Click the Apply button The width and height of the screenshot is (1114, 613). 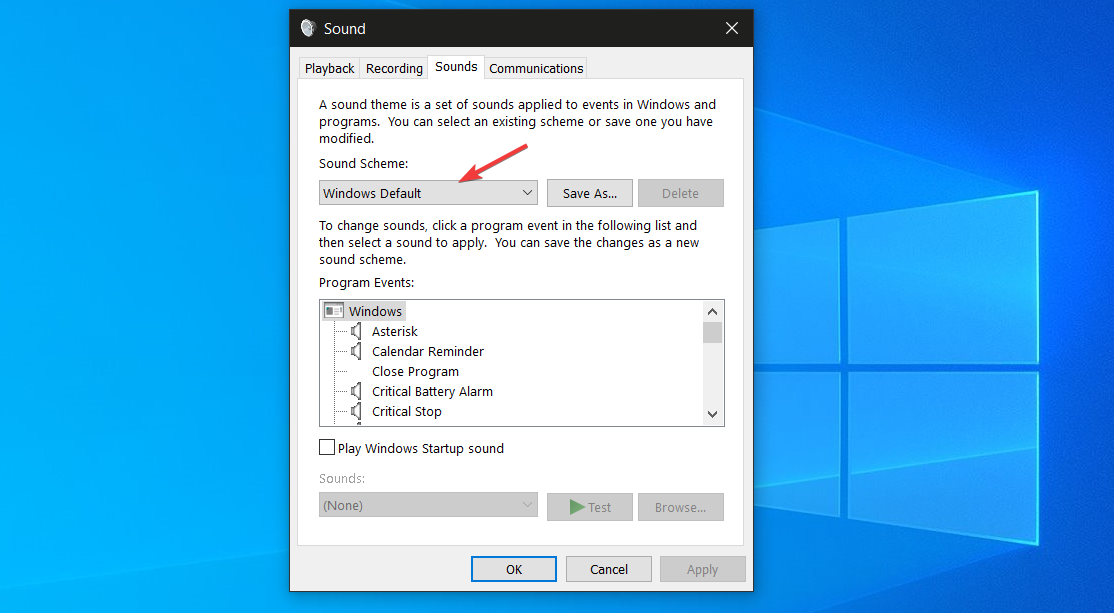[703, 569]
